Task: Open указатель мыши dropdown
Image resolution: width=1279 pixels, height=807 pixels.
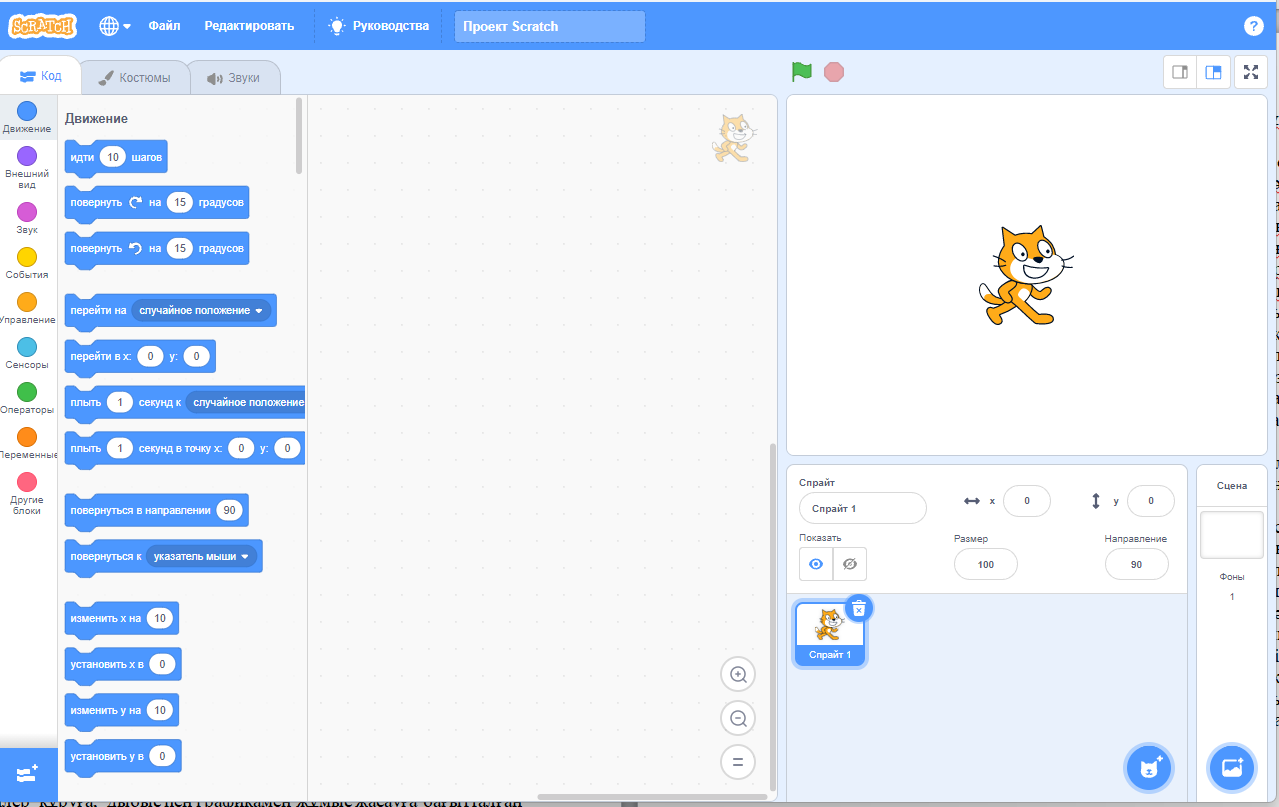Action: click(x=201, y=556)
